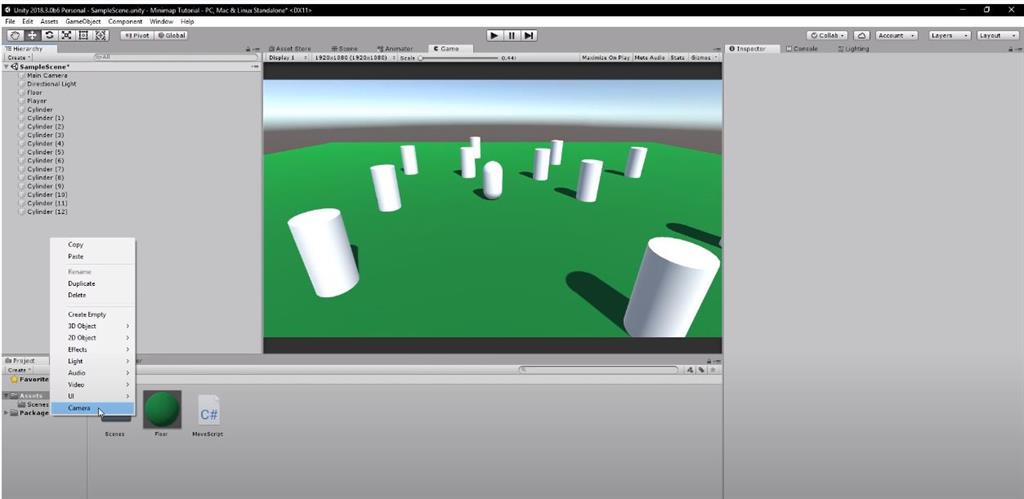Open the SampleScene options menu icon
Image resolution: width=1024 pixels, height=499 pixels.
(x=255, y=67)
